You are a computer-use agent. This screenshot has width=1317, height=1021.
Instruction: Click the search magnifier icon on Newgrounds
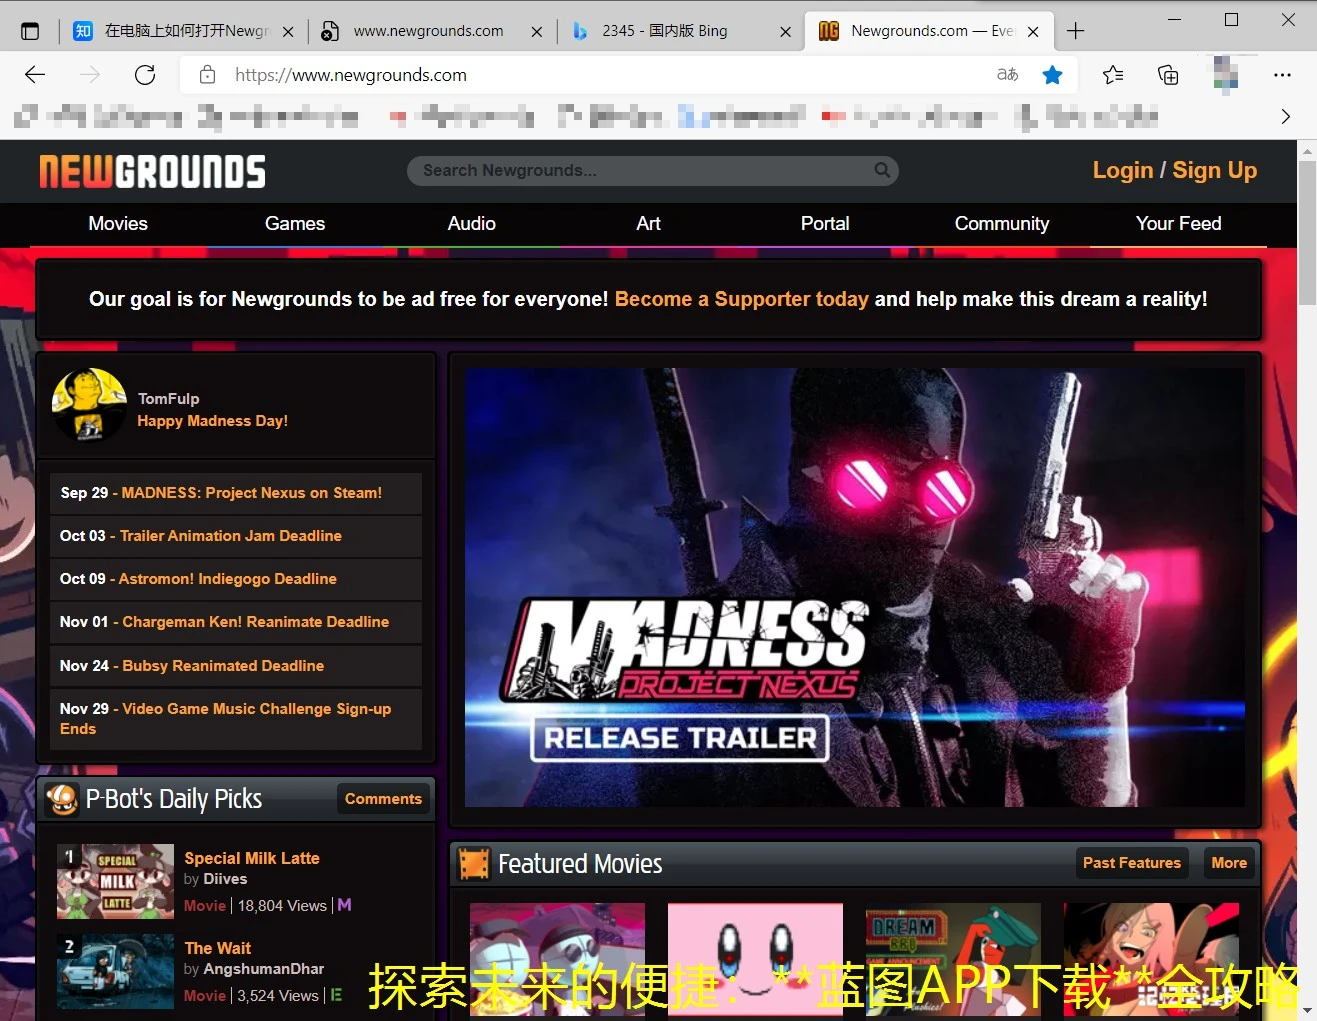882,170
